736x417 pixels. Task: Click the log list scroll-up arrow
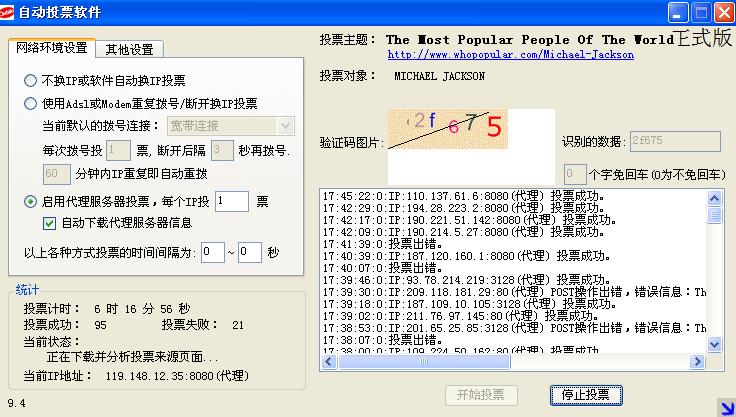tap(715, 196)
